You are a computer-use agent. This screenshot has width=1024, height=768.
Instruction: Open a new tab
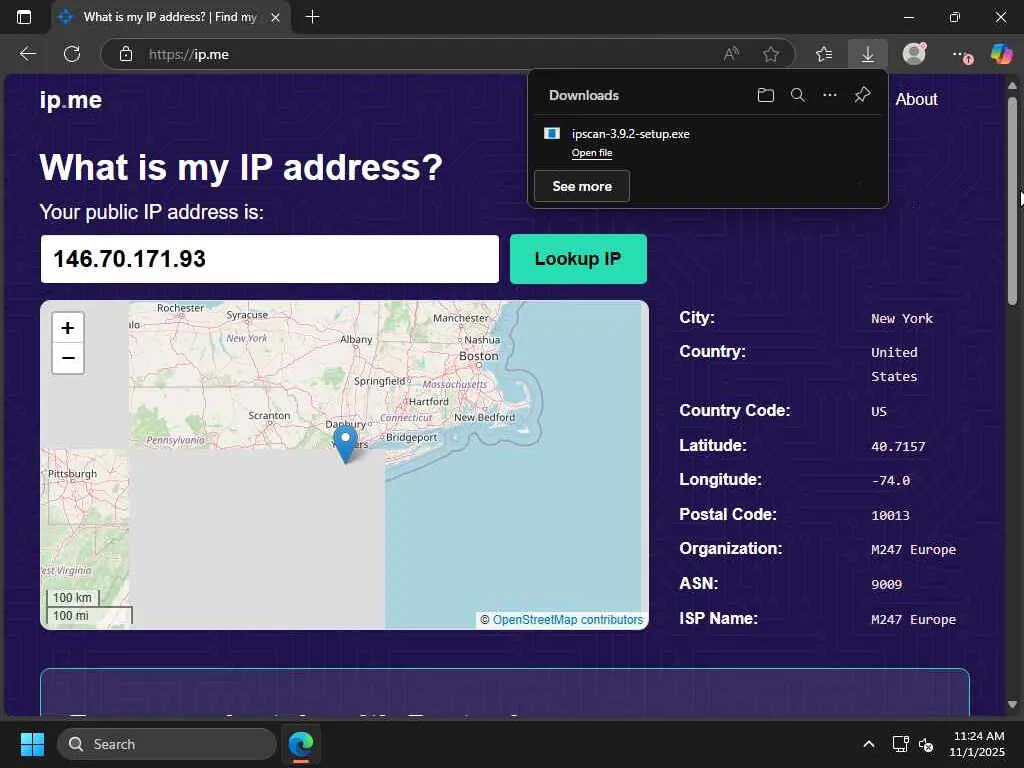(x=313, y=17)
